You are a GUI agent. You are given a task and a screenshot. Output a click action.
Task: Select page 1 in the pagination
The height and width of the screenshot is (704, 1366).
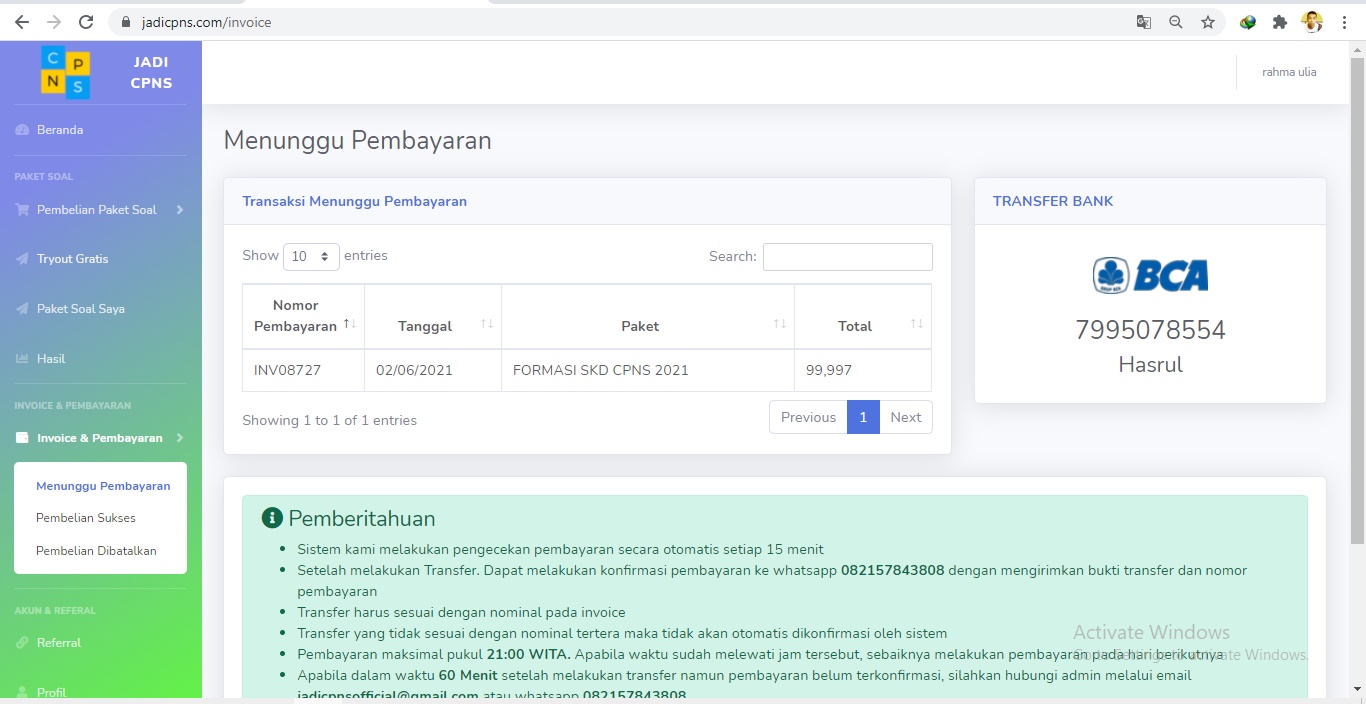(863, 417)
